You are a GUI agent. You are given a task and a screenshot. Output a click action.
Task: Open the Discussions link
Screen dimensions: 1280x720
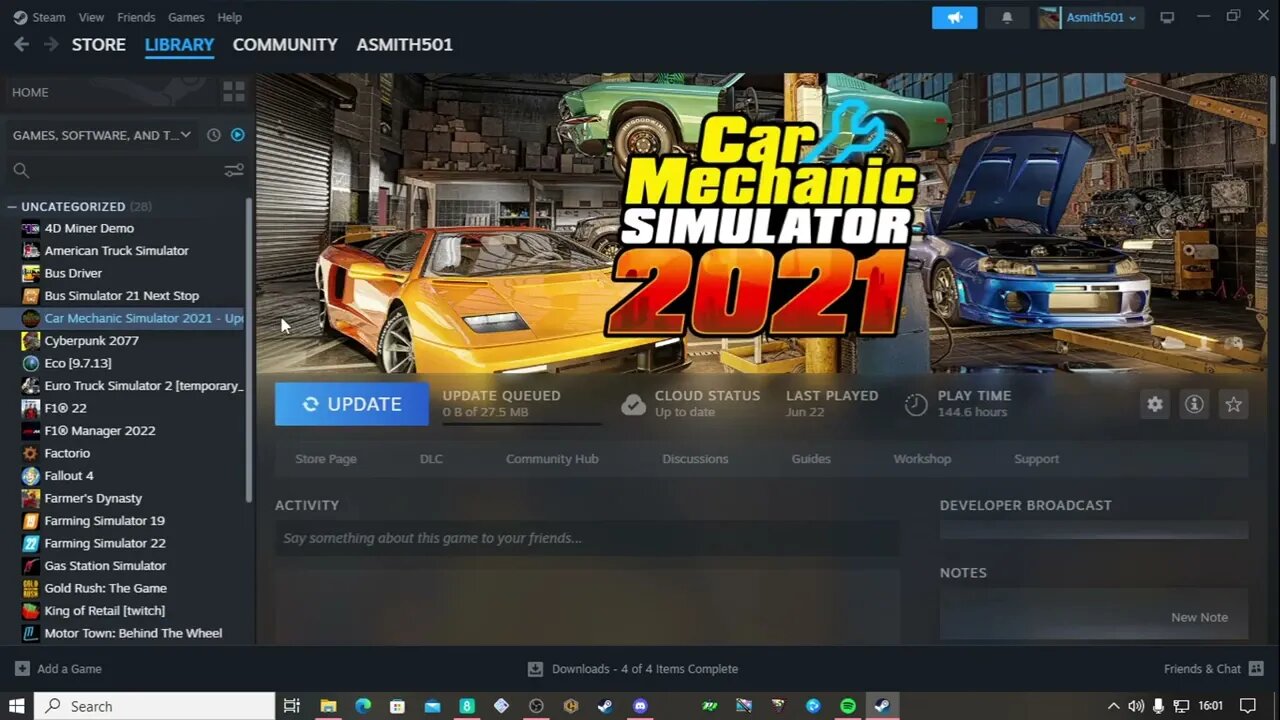[695, 459]
